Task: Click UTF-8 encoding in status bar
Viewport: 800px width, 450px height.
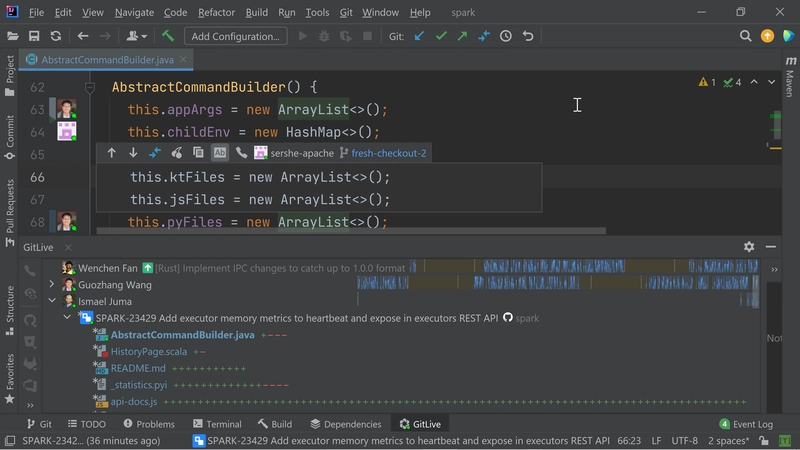Action: [x=686, y=440]
